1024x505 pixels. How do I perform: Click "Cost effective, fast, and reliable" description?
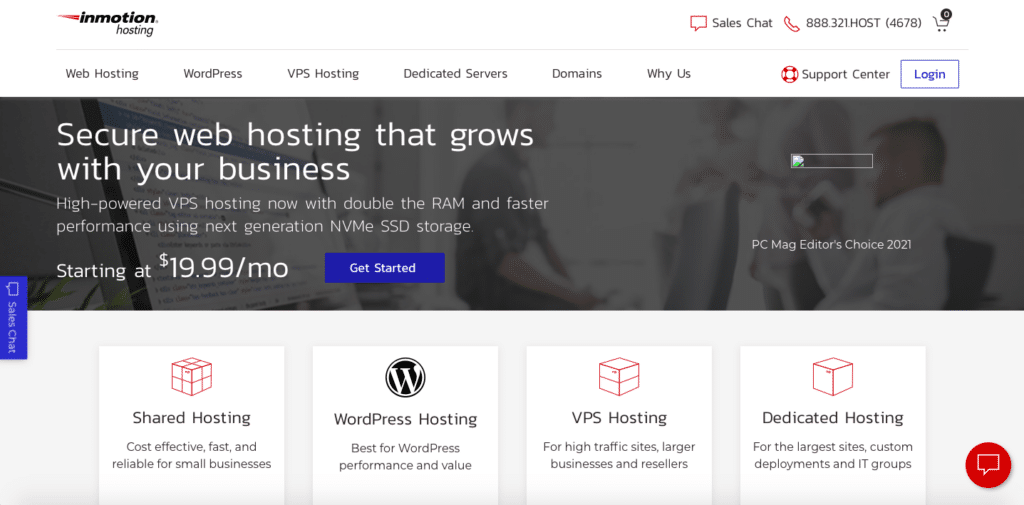191,456
